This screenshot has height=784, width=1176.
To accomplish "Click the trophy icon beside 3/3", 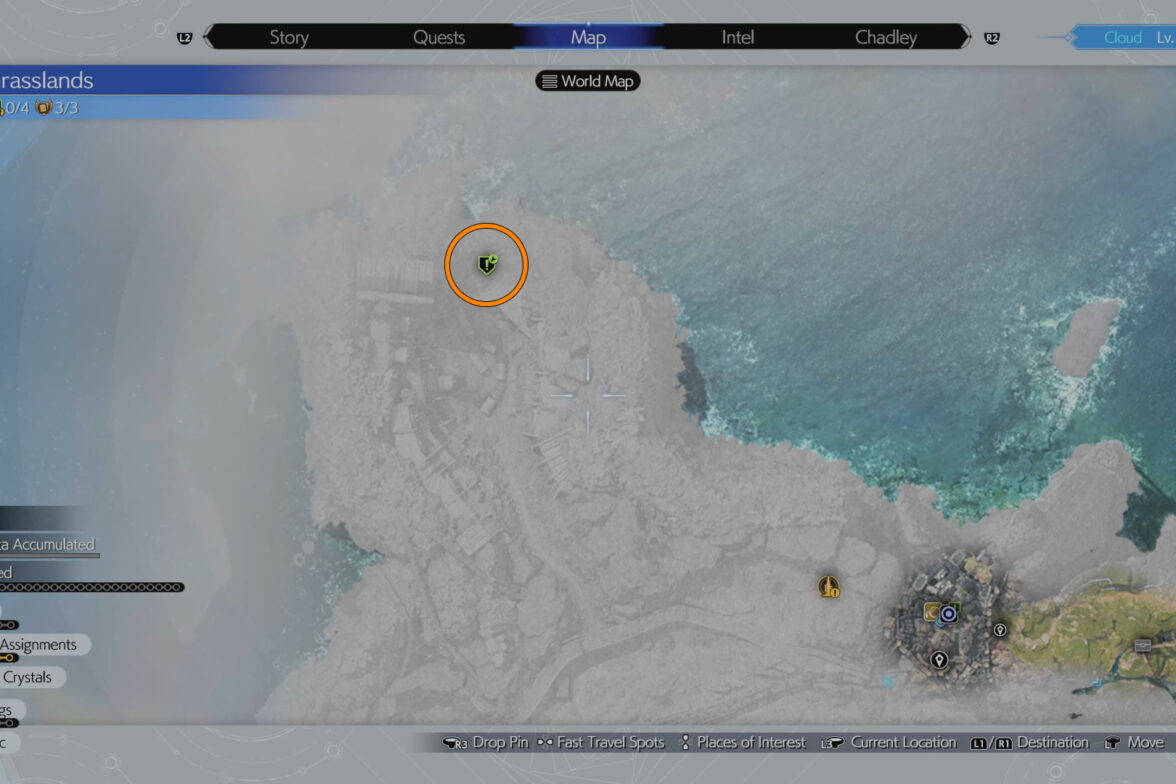I will [44, 108].
